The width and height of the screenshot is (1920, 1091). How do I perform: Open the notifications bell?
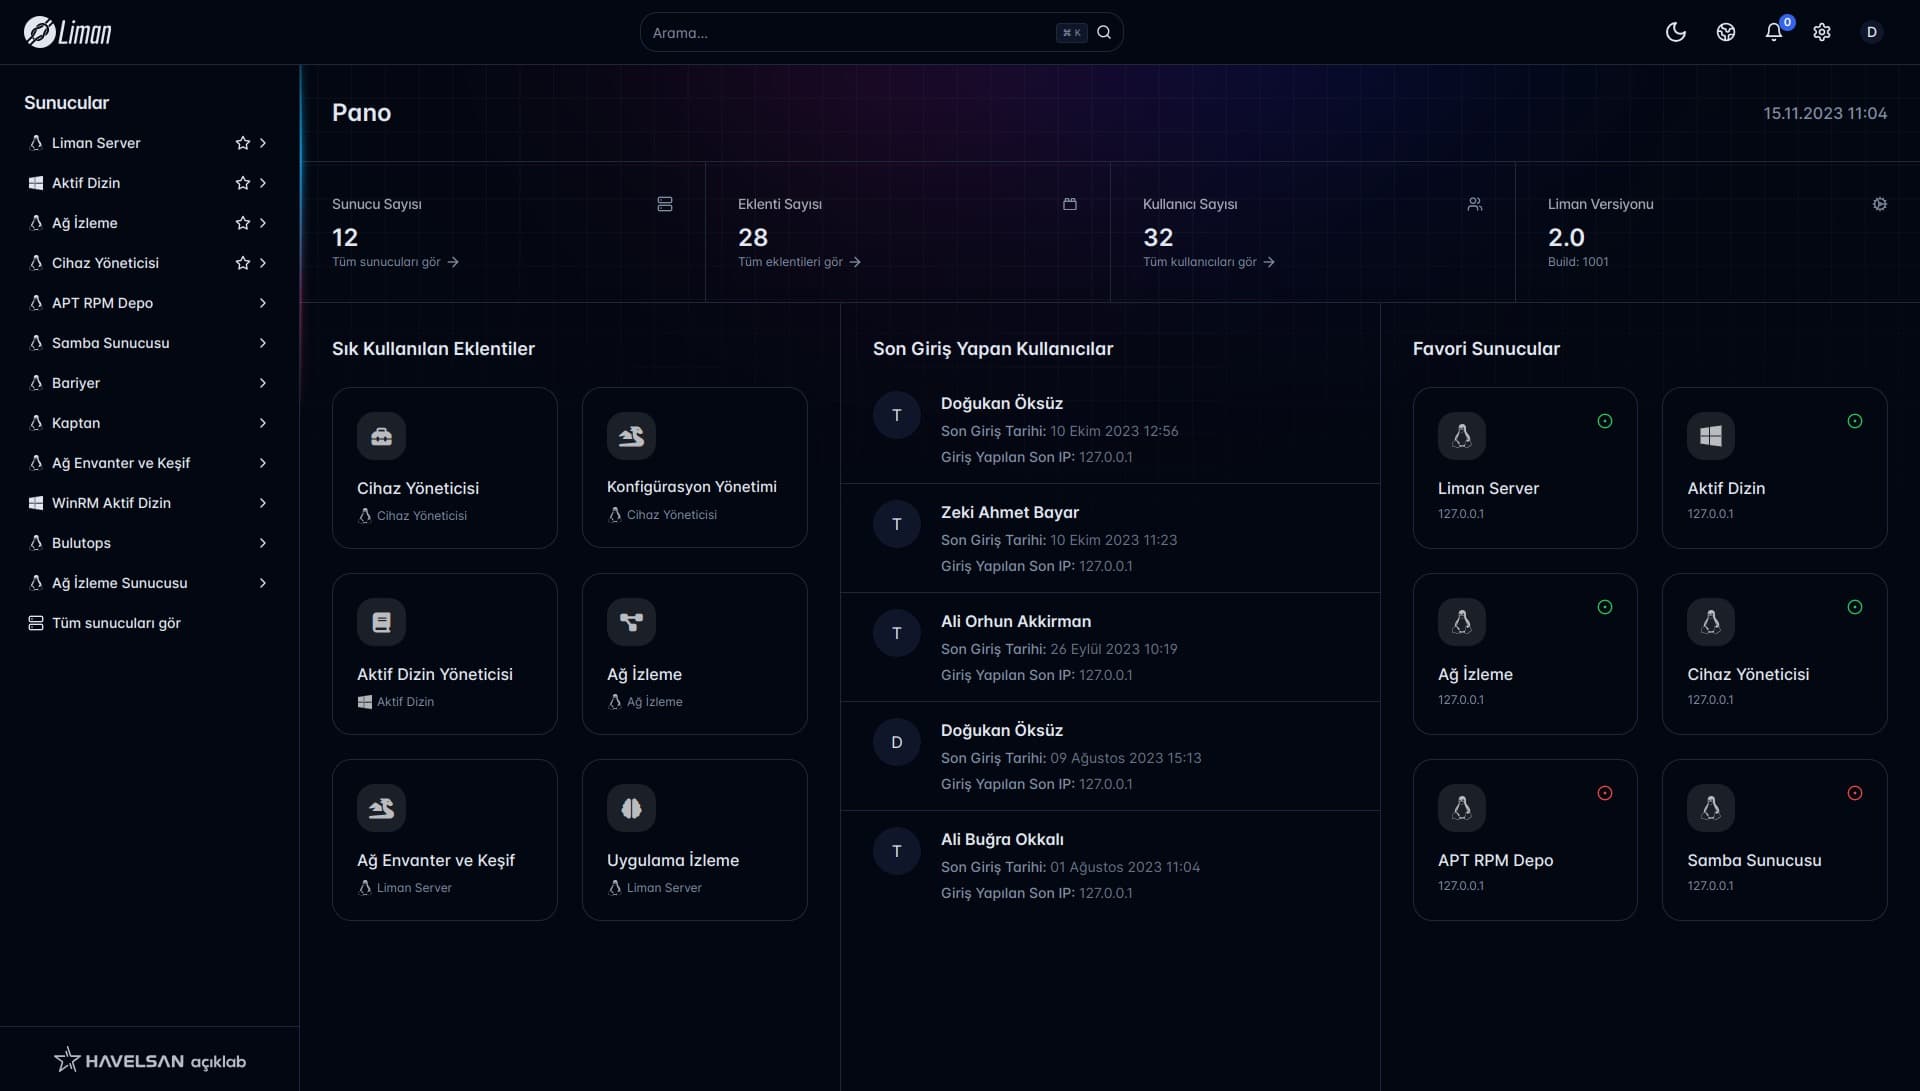[1773, 32]
